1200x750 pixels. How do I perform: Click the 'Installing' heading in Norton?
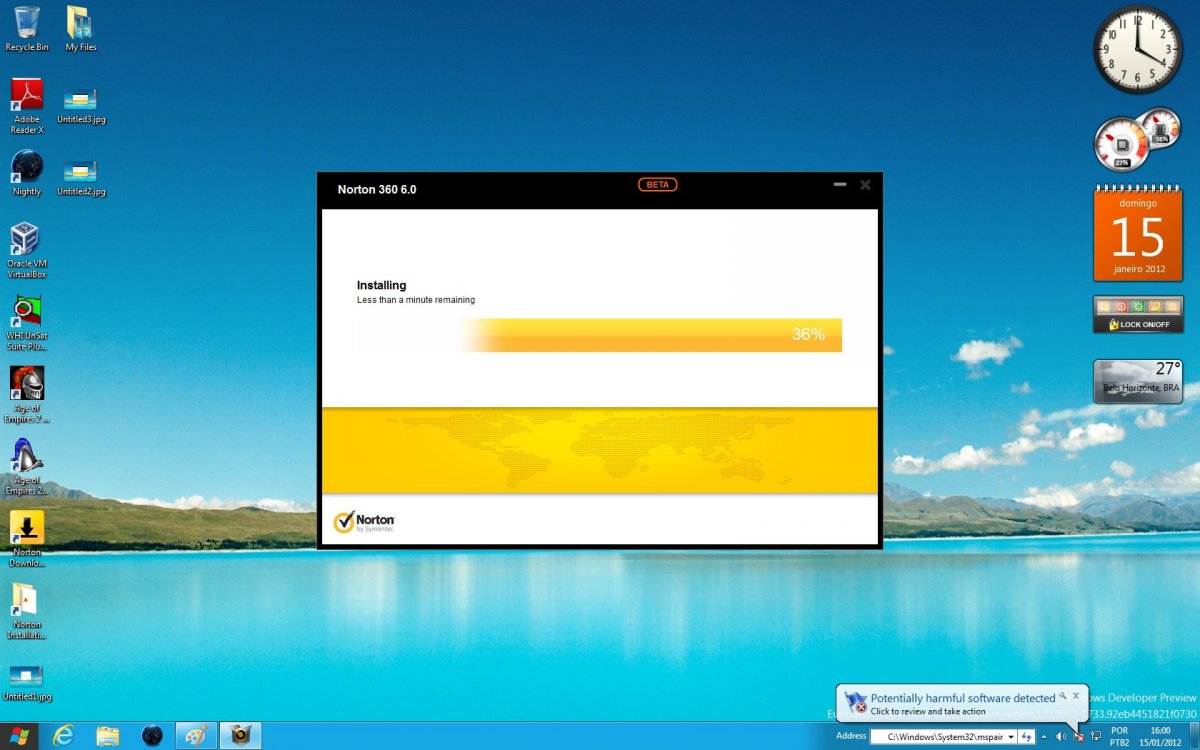tap(382, 285)
